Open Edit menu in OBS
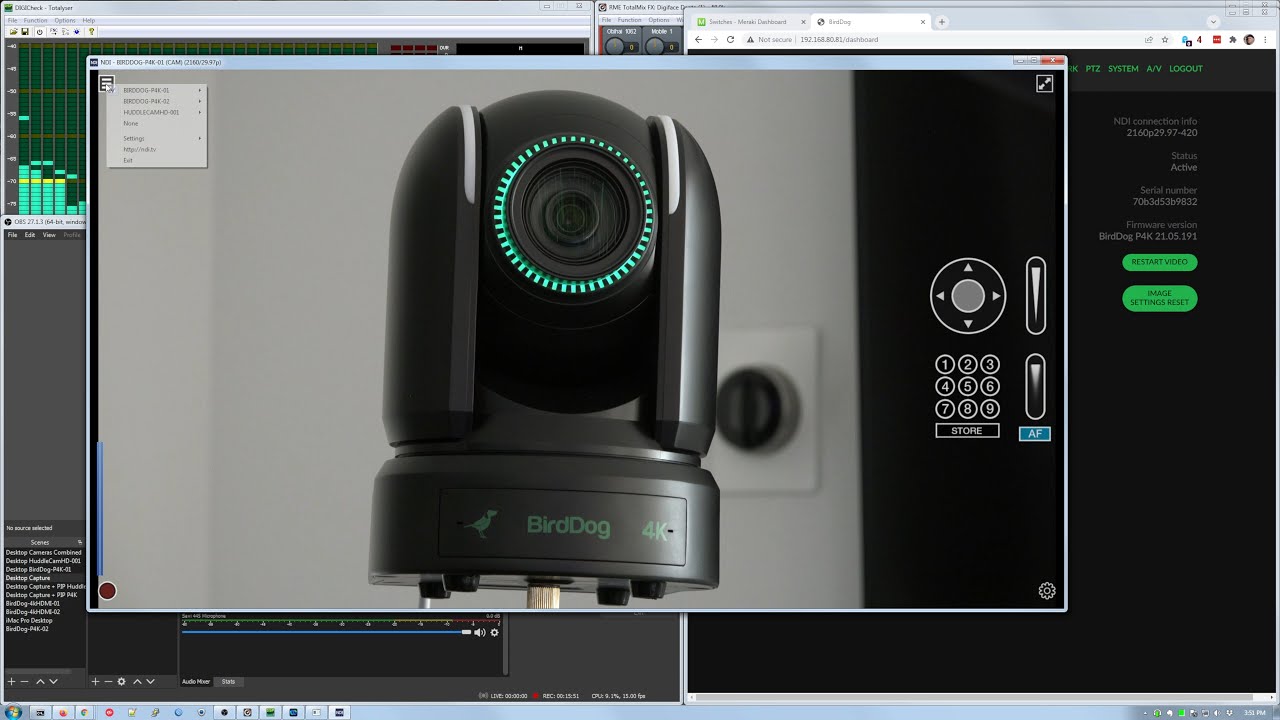 [x=30, y=235]
